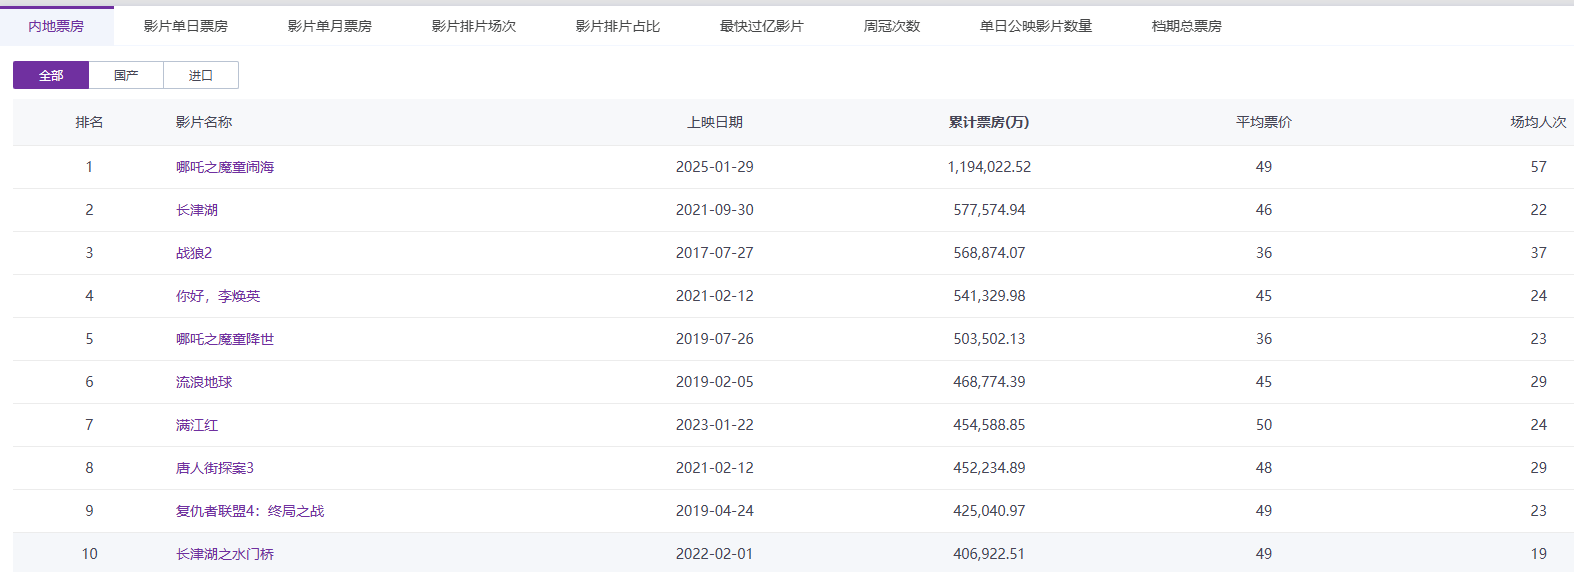Viewport: 1574px width, 572px height.
Task: Filter list to 进口 films
Action: 201,75
